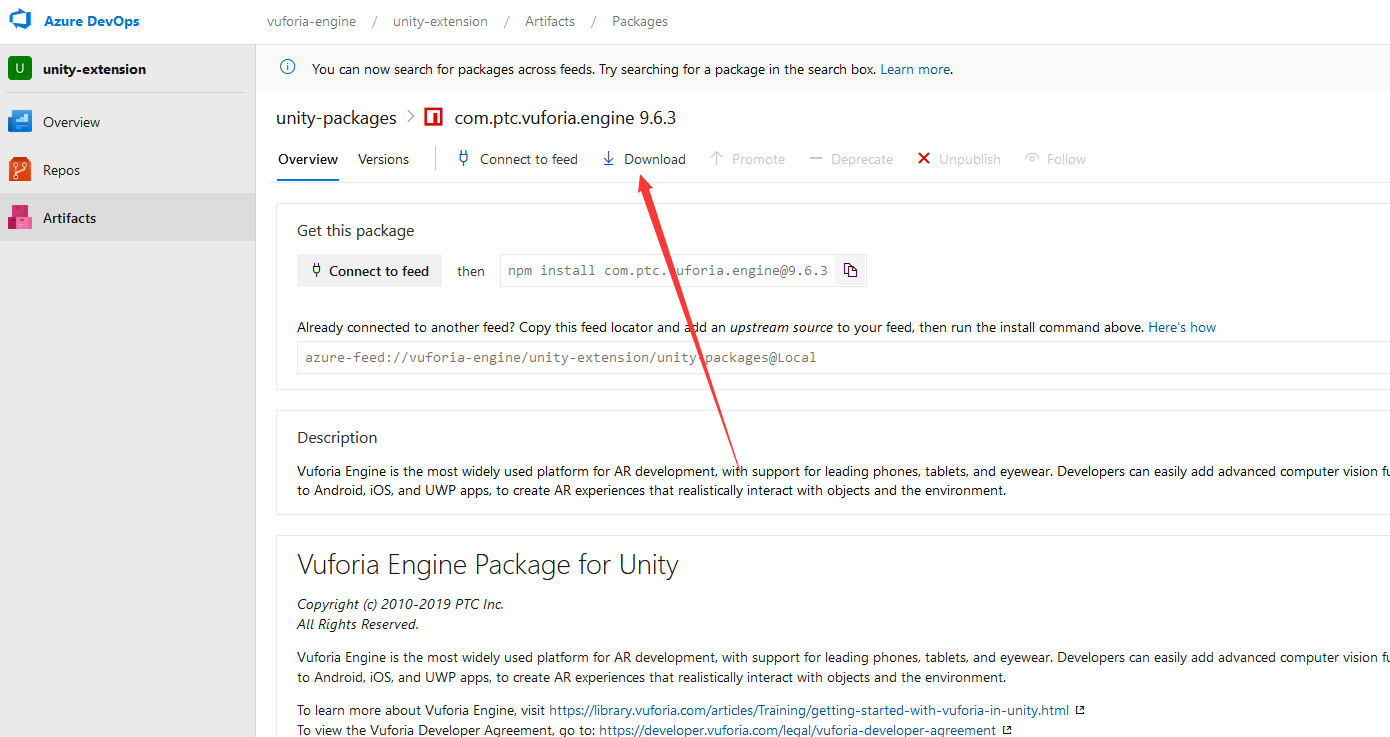Click the npm install command field
This screenshot has width=1390, height=737.
(668, 270)
